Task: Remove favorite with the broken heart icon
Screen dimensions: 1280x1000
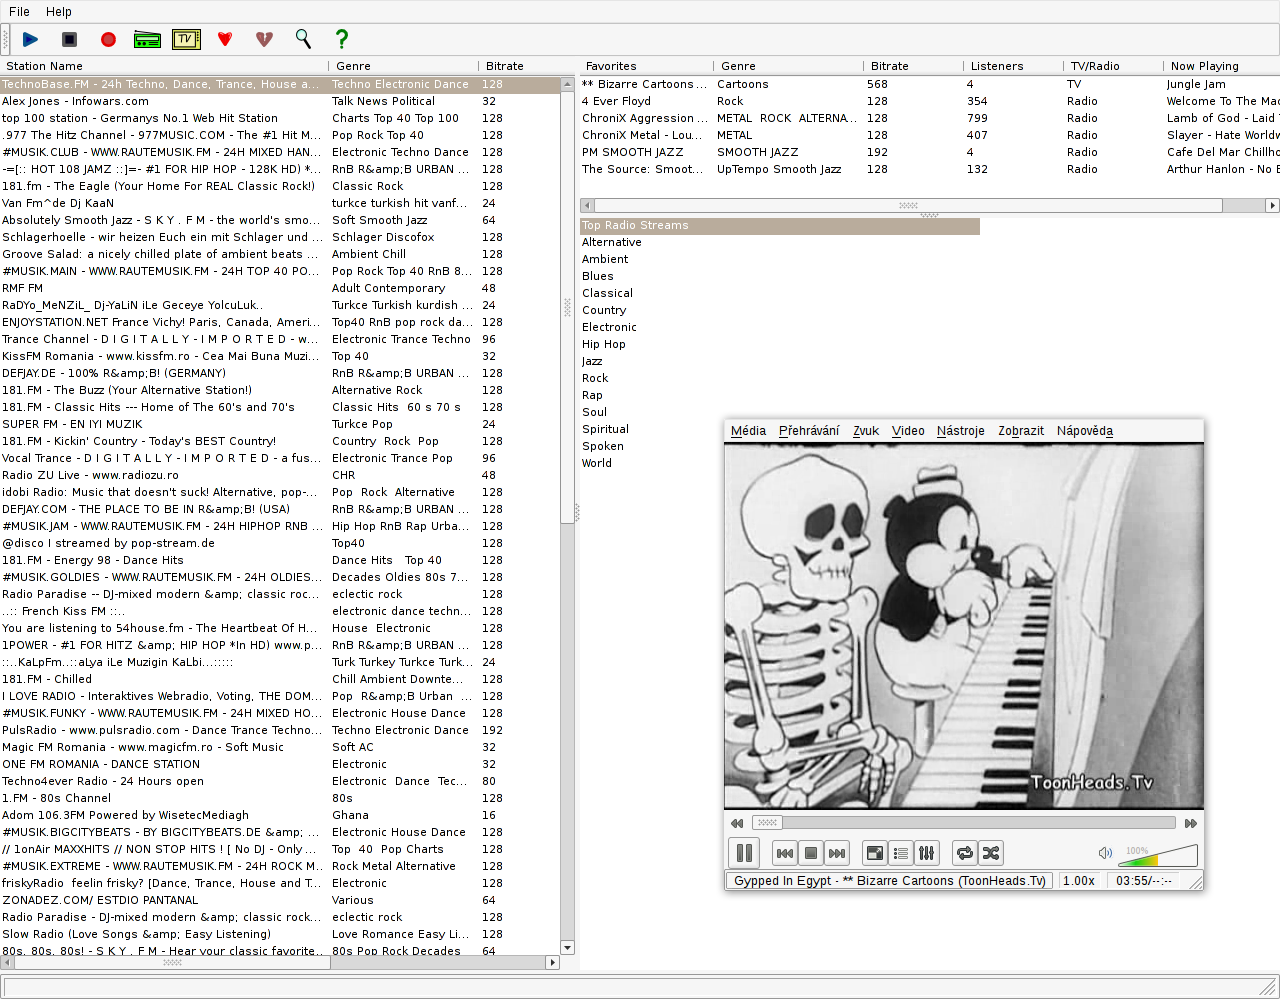Action: (264, 39)
